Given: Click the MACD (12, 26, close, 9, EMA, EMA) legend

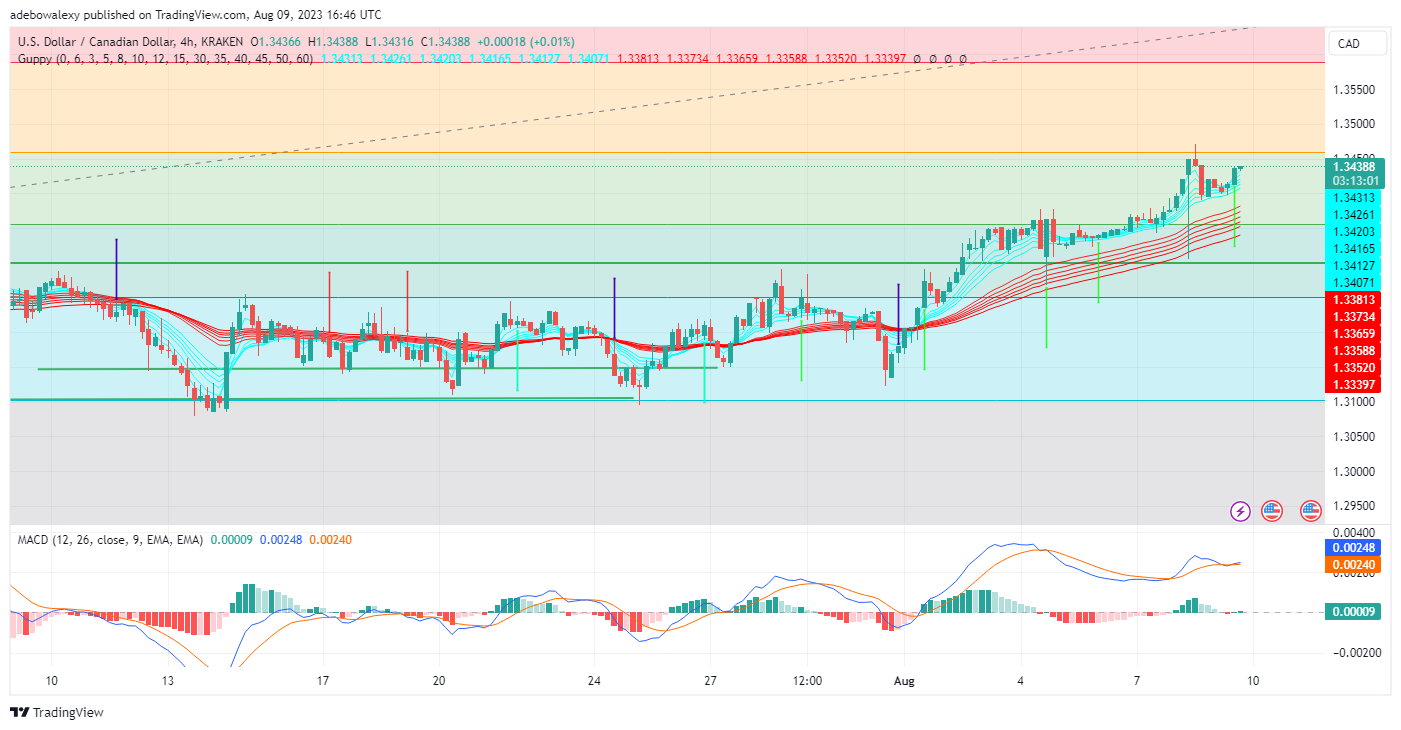Looking at the screenshot, I should tap(111, 540).
